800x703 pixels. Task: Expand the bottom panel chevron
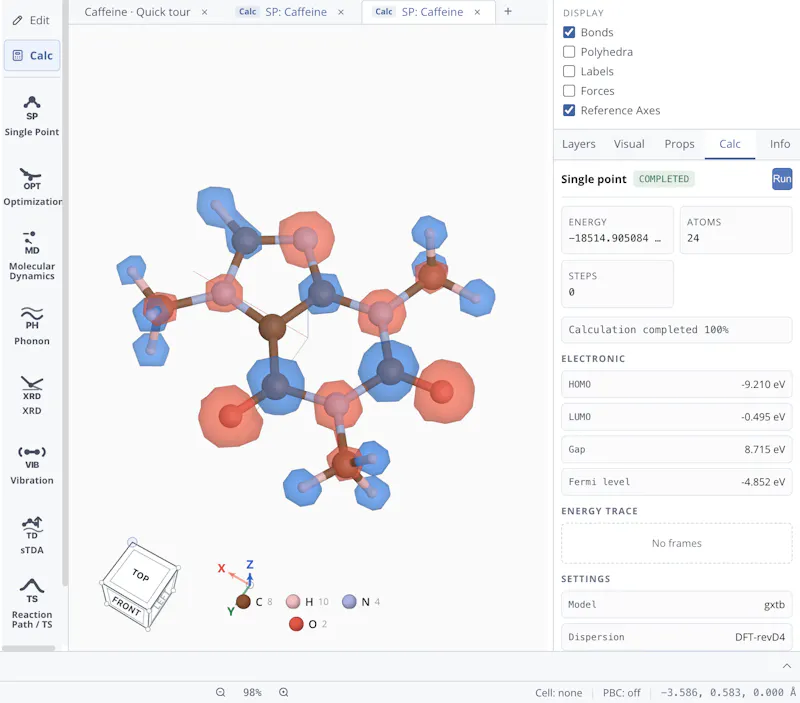(x=787, y=666)
